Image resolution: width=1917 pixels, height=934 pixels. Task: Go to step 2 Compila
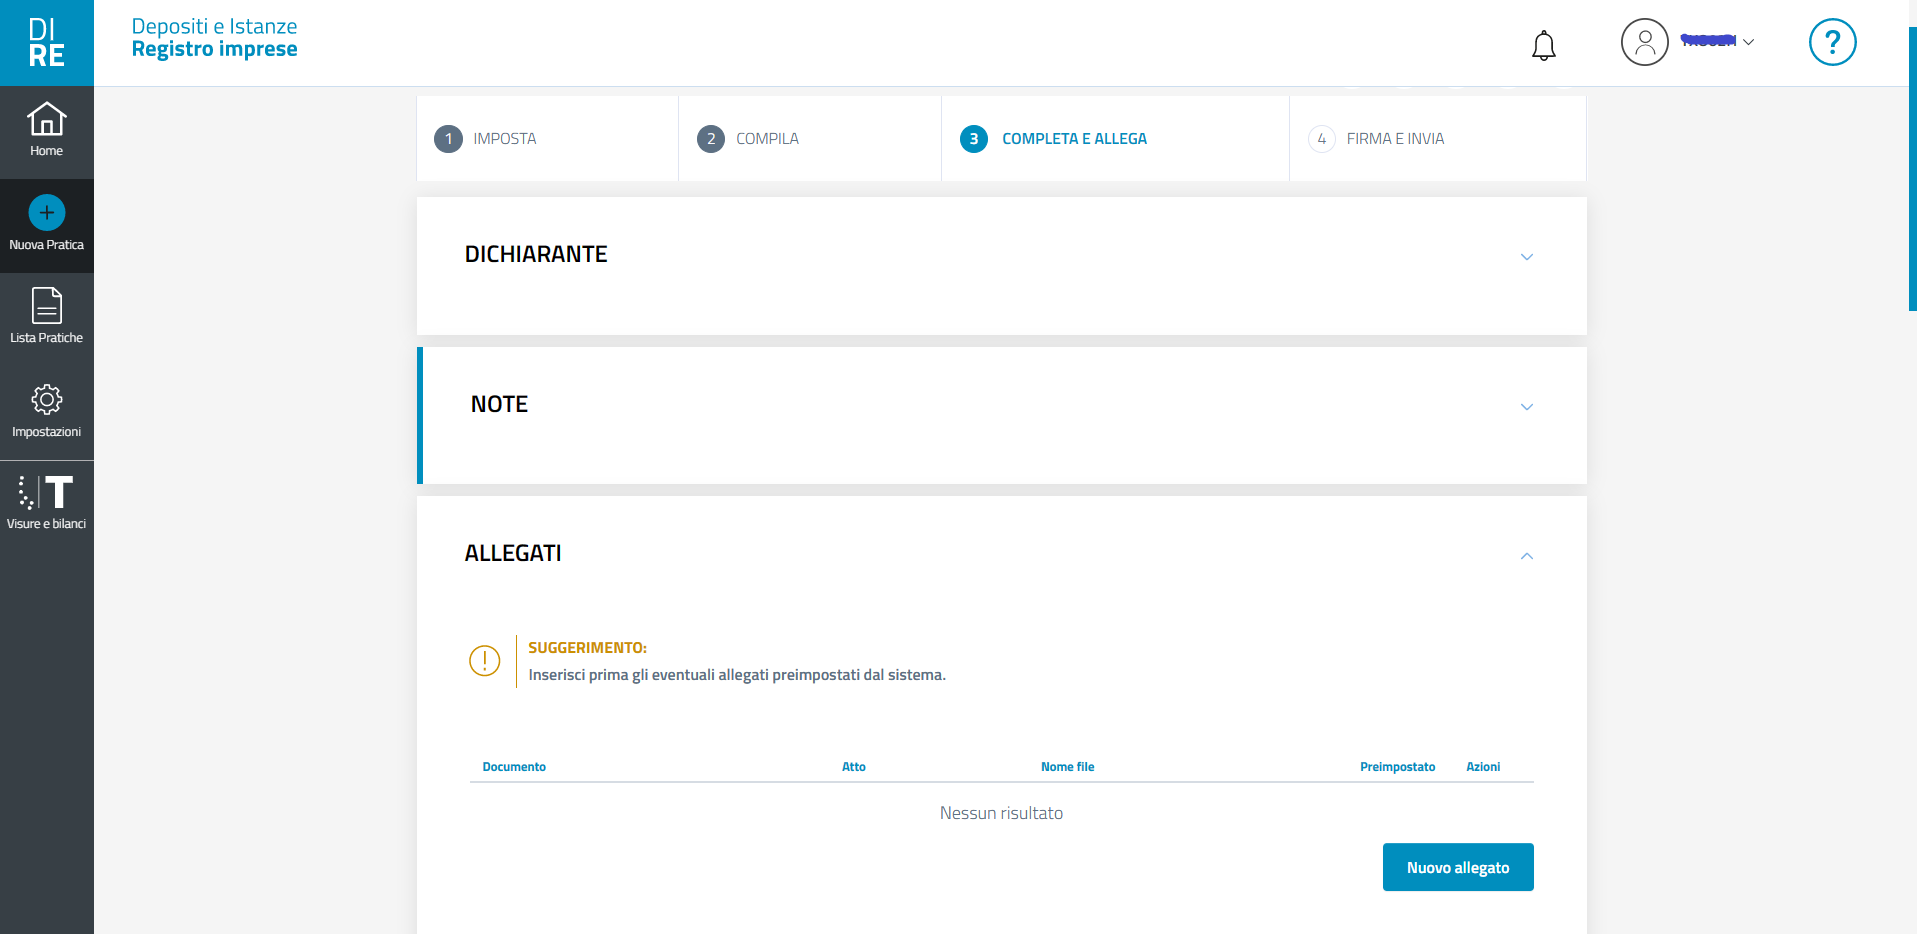click(x=749, y=139)
